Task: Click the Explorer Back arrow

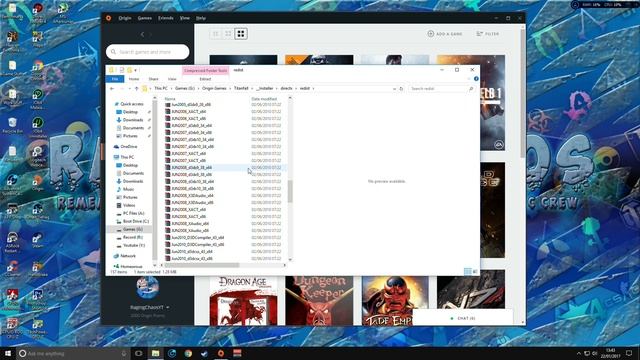Action: [x=112, y=89]
